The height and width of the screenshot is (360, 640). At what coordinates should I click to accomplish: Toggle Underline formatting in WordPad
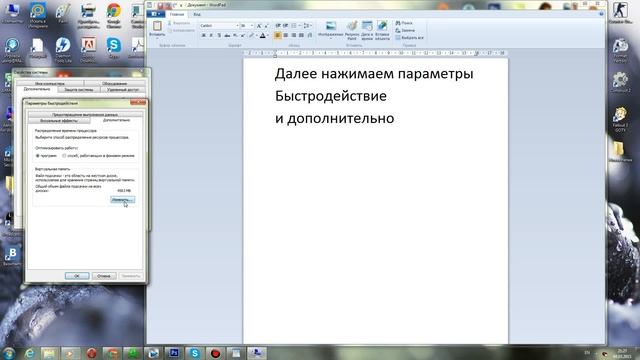click(x=219, y=36)
